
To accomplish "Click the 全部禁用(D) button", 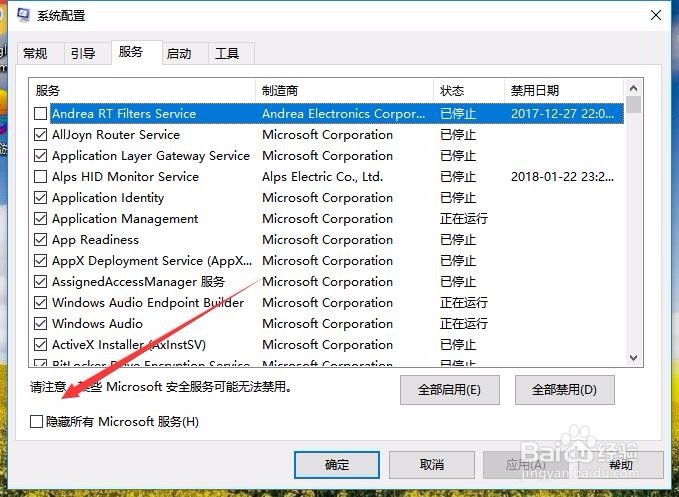I will tap(564, 390).
